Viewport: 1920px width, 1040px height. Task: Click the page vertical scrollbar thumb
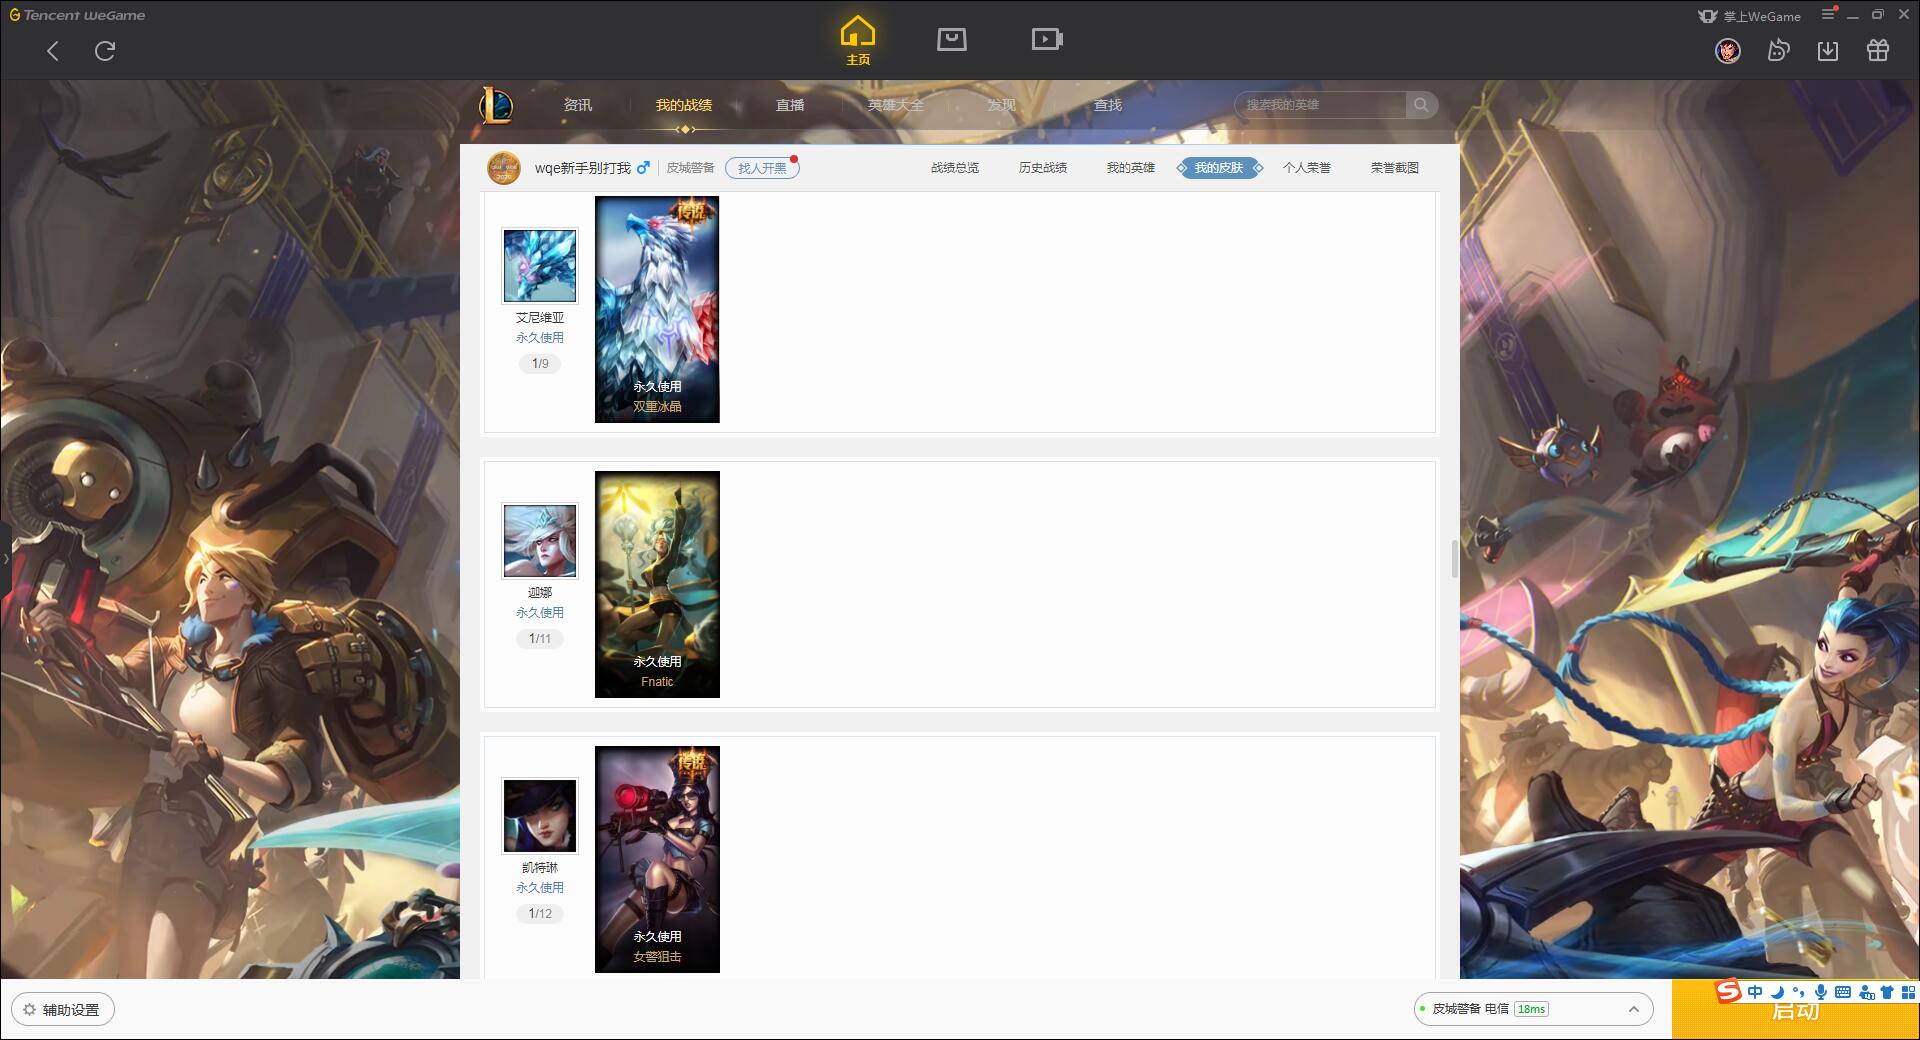(x=1454, y=559)
